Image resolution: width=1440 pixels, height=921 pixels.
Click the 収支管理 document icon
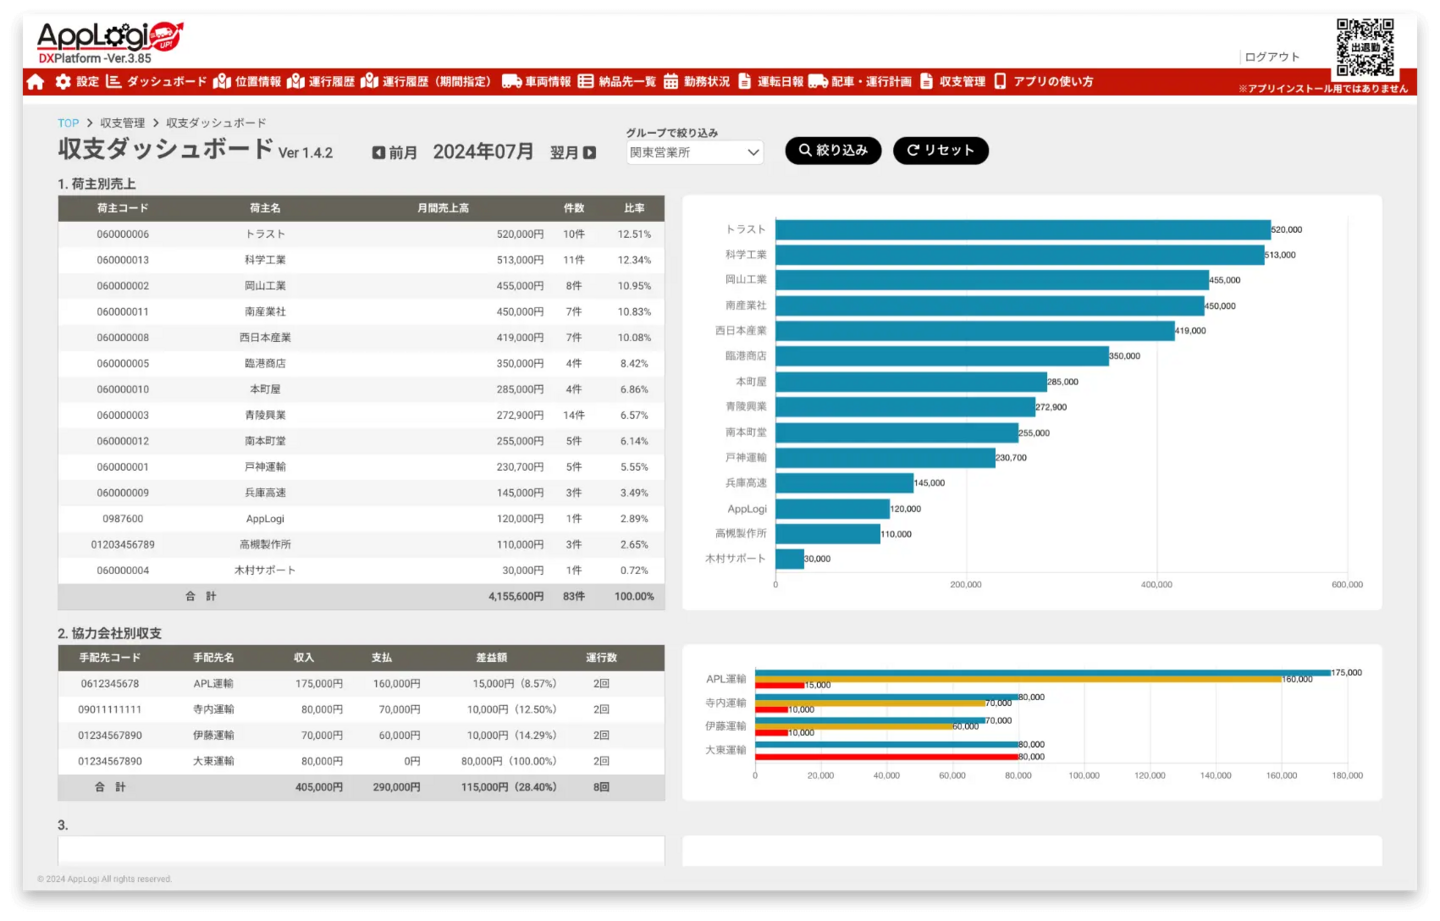[x=926, y=82]
